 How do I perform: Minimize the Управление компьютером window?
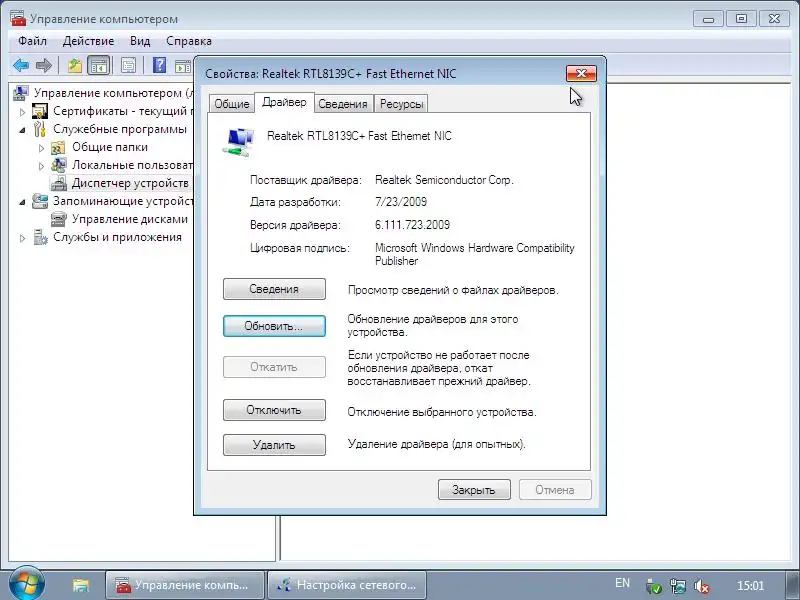[709, 19]
